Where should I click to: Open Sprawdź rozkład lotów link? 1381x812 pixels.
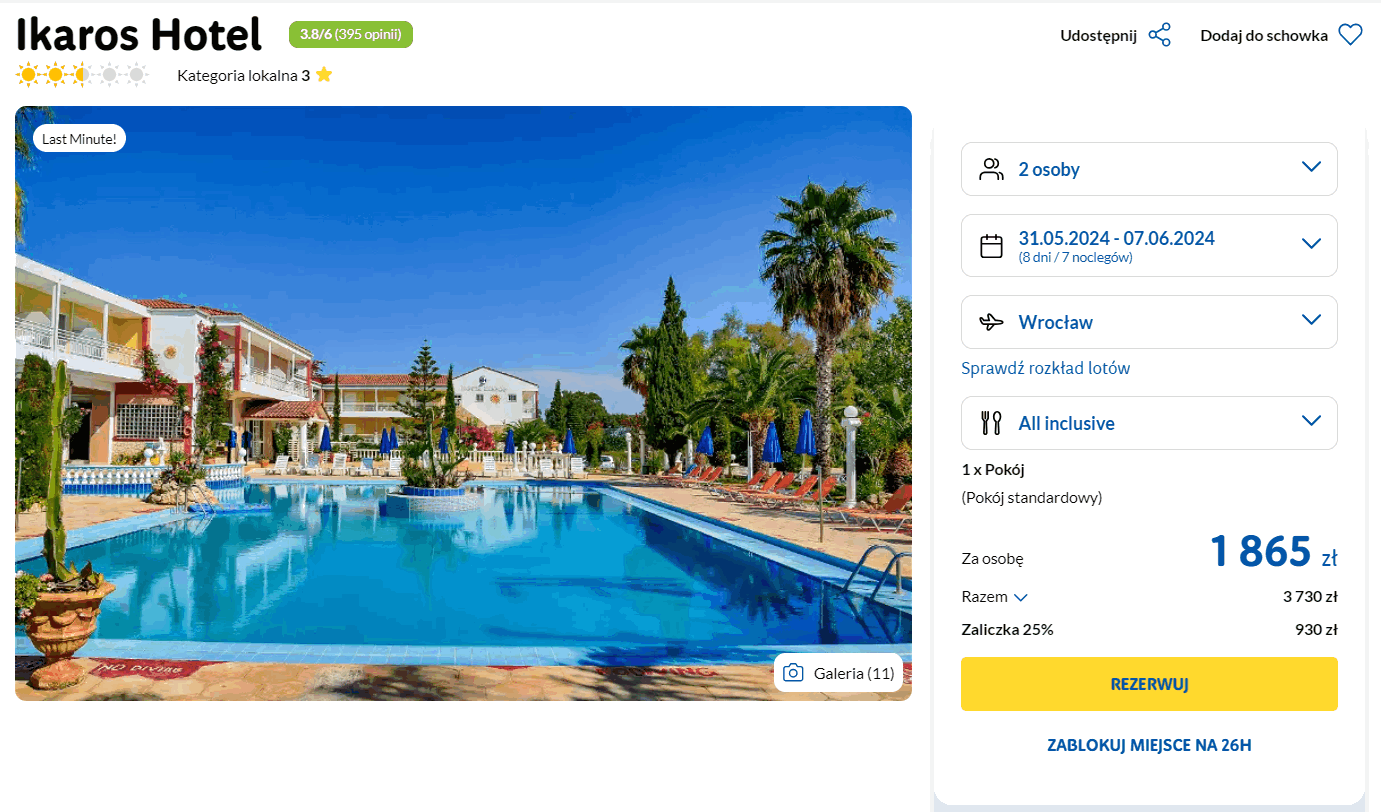(1045, 368)
